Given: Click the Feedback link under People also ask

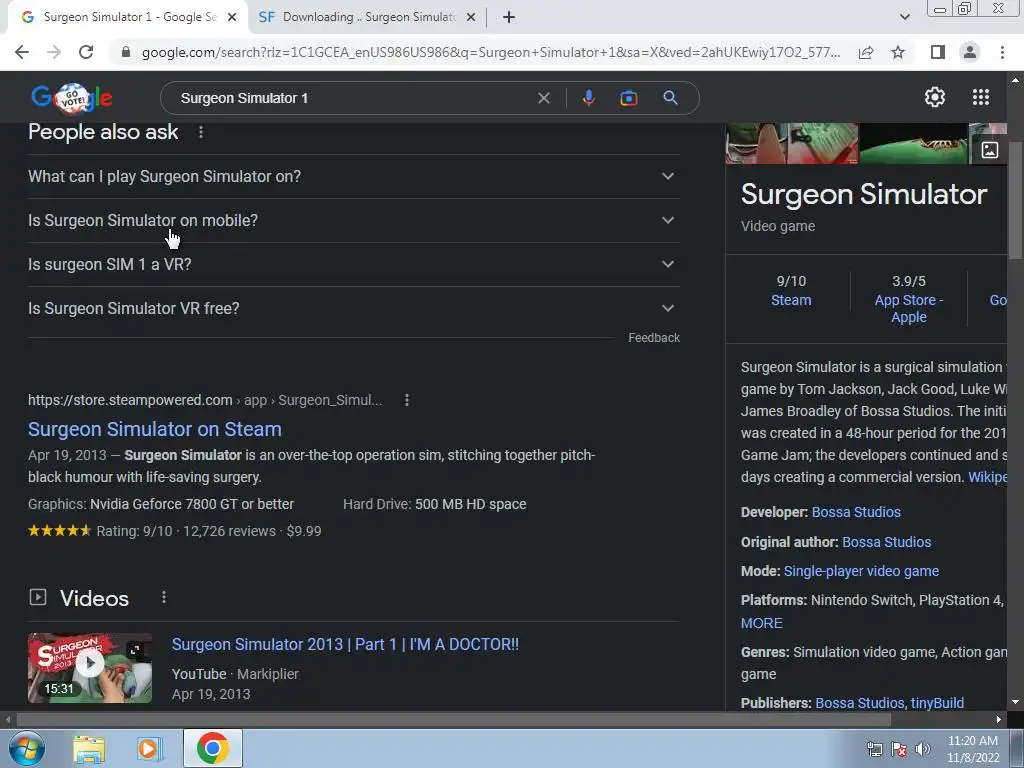Looking at the screenshot, I should coord(654,338).
